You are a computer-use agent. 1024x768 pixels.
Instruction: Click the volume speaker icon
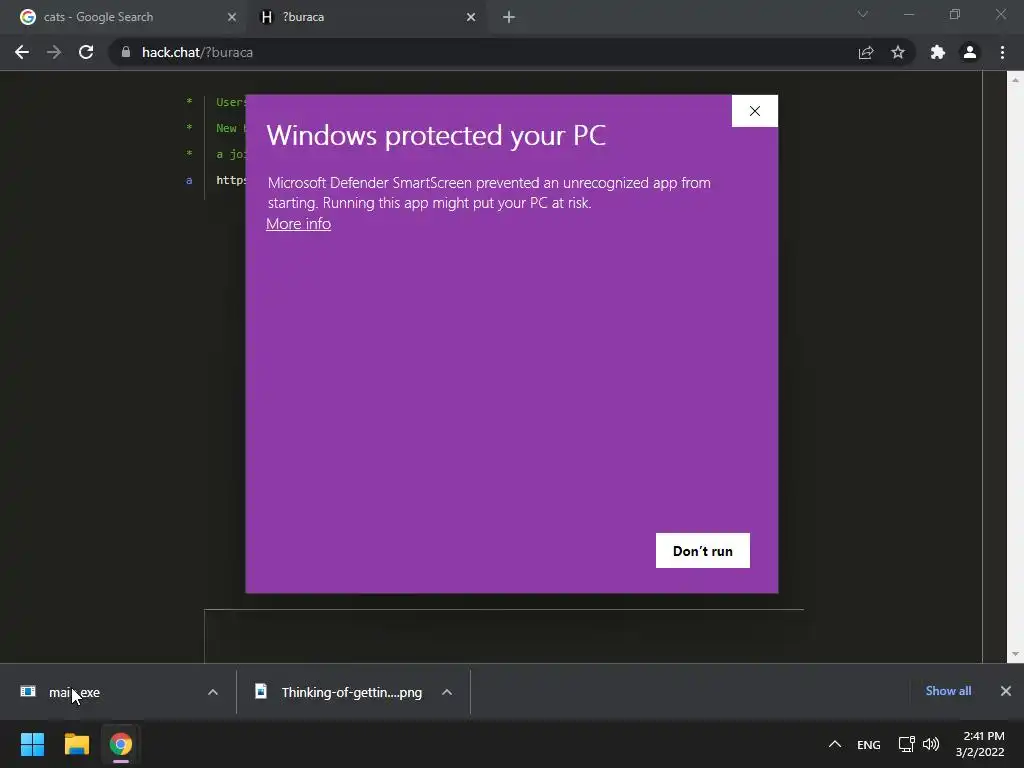(931, 744)
